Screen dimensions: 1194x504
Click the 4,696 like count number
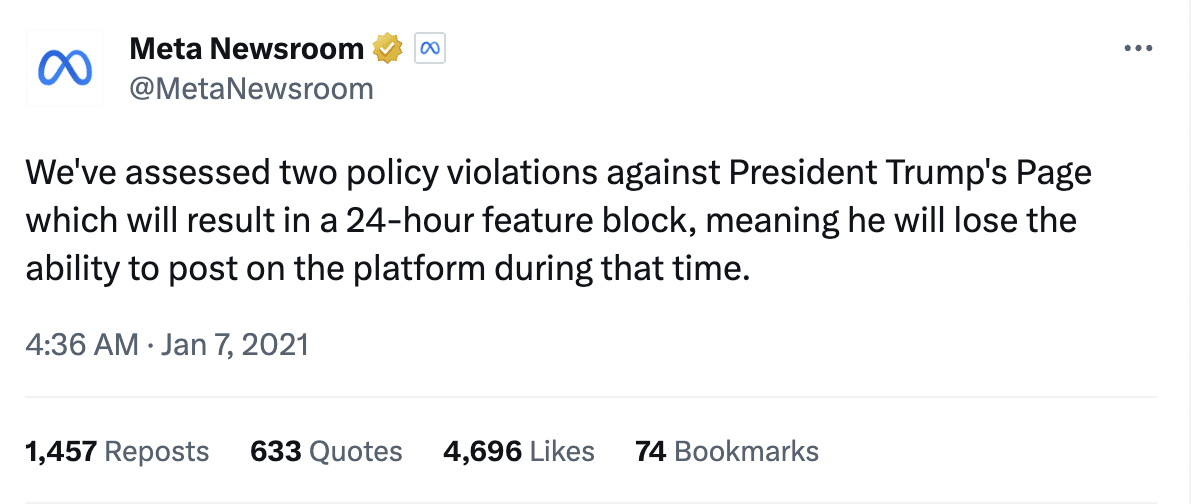pos(482,452)
